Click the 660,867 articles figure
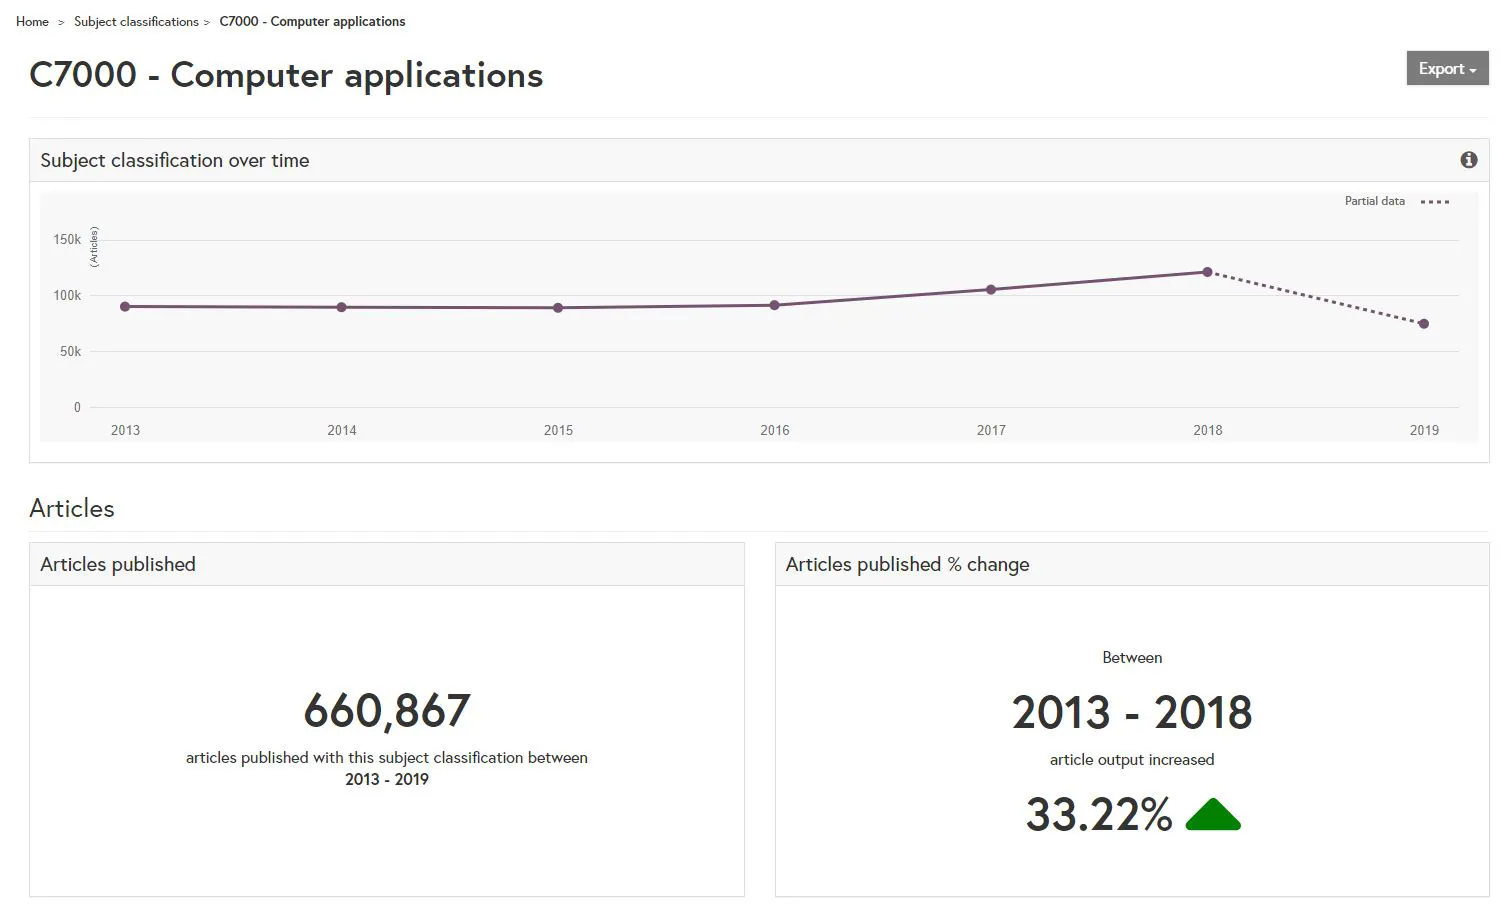The height and width of the screenshot is (913, 1507). click(x=387, y=712)
